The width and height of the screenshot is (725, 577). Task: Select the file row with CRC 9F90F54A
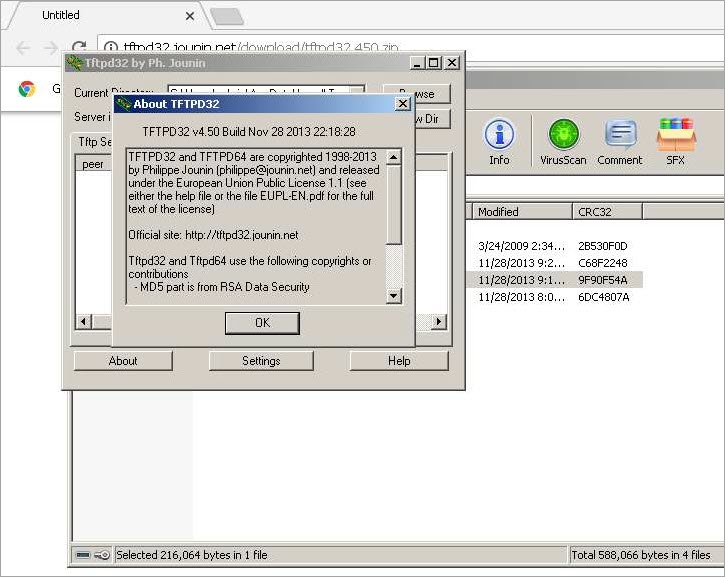554,280
